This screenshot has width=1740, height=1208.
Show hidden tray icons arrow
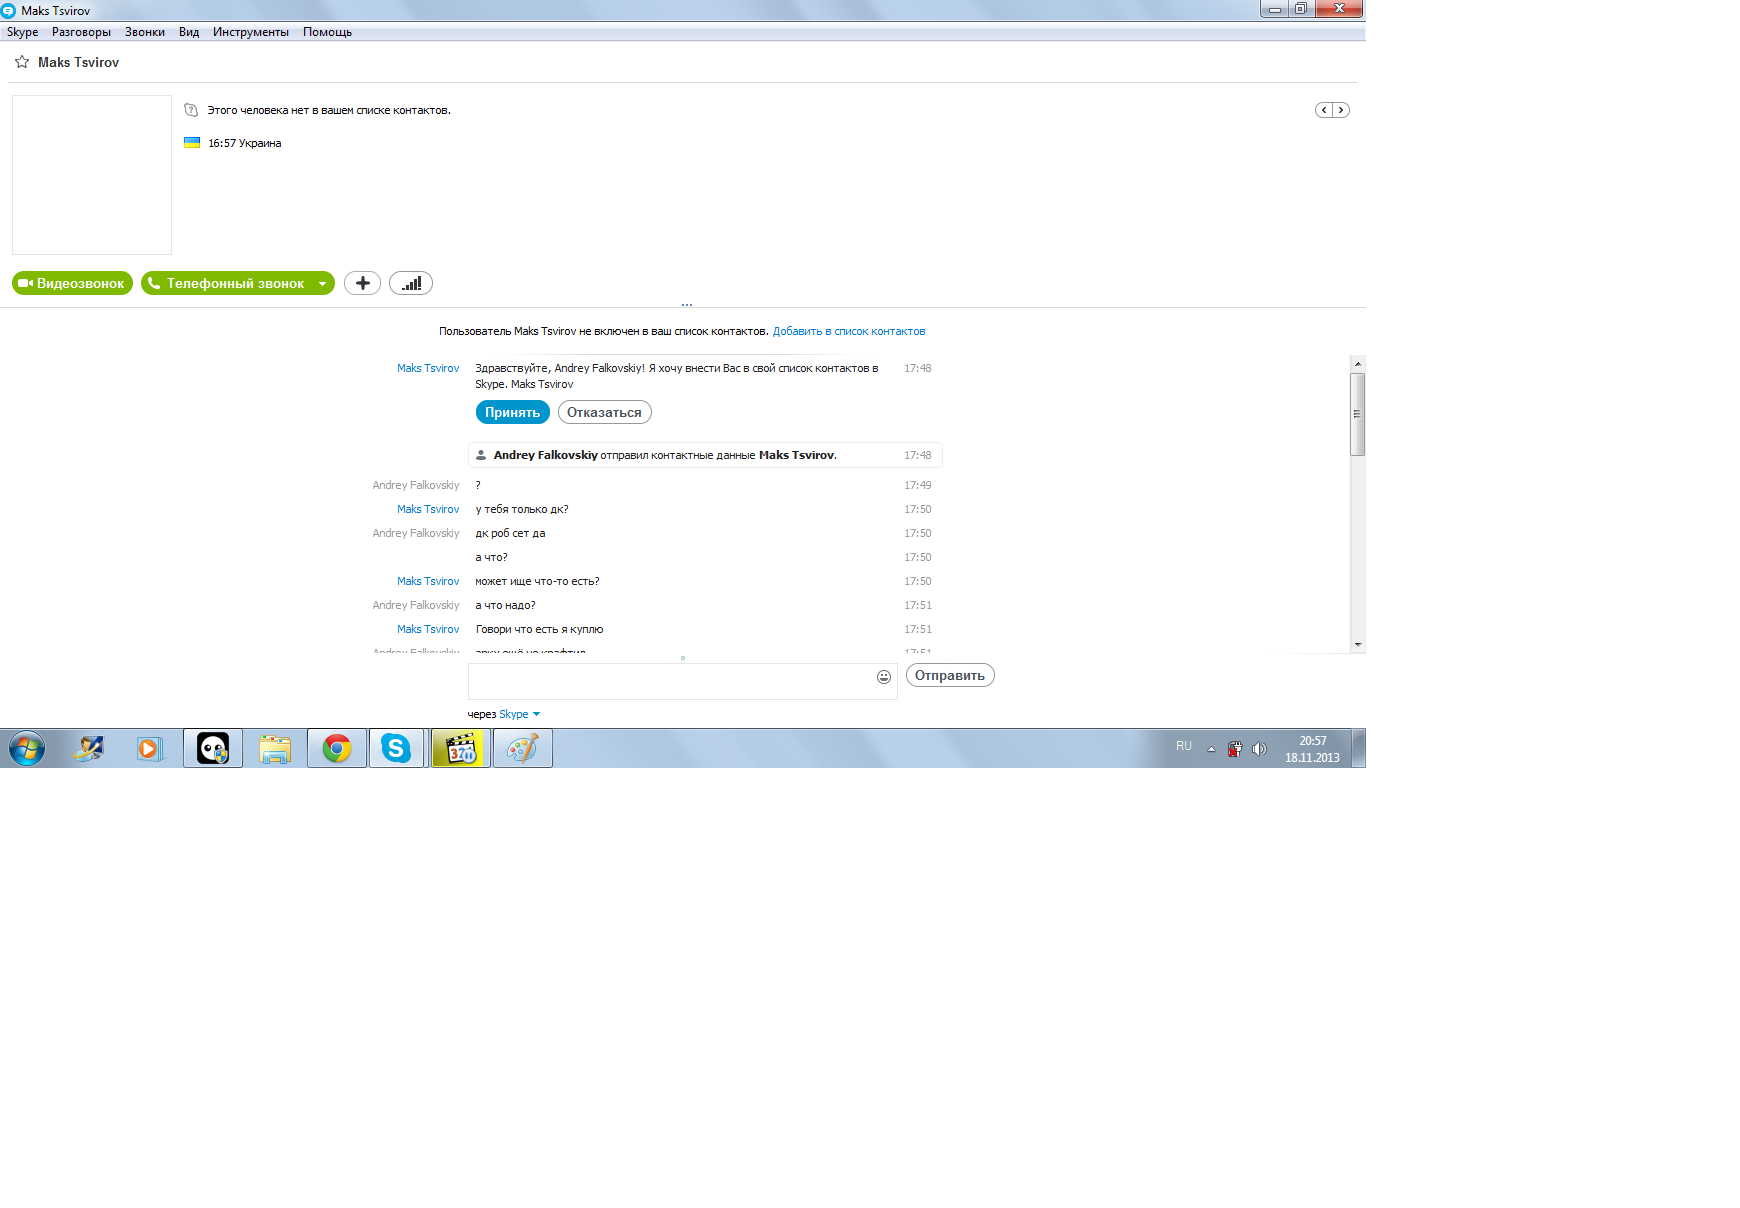click(x=1211, y=749)
